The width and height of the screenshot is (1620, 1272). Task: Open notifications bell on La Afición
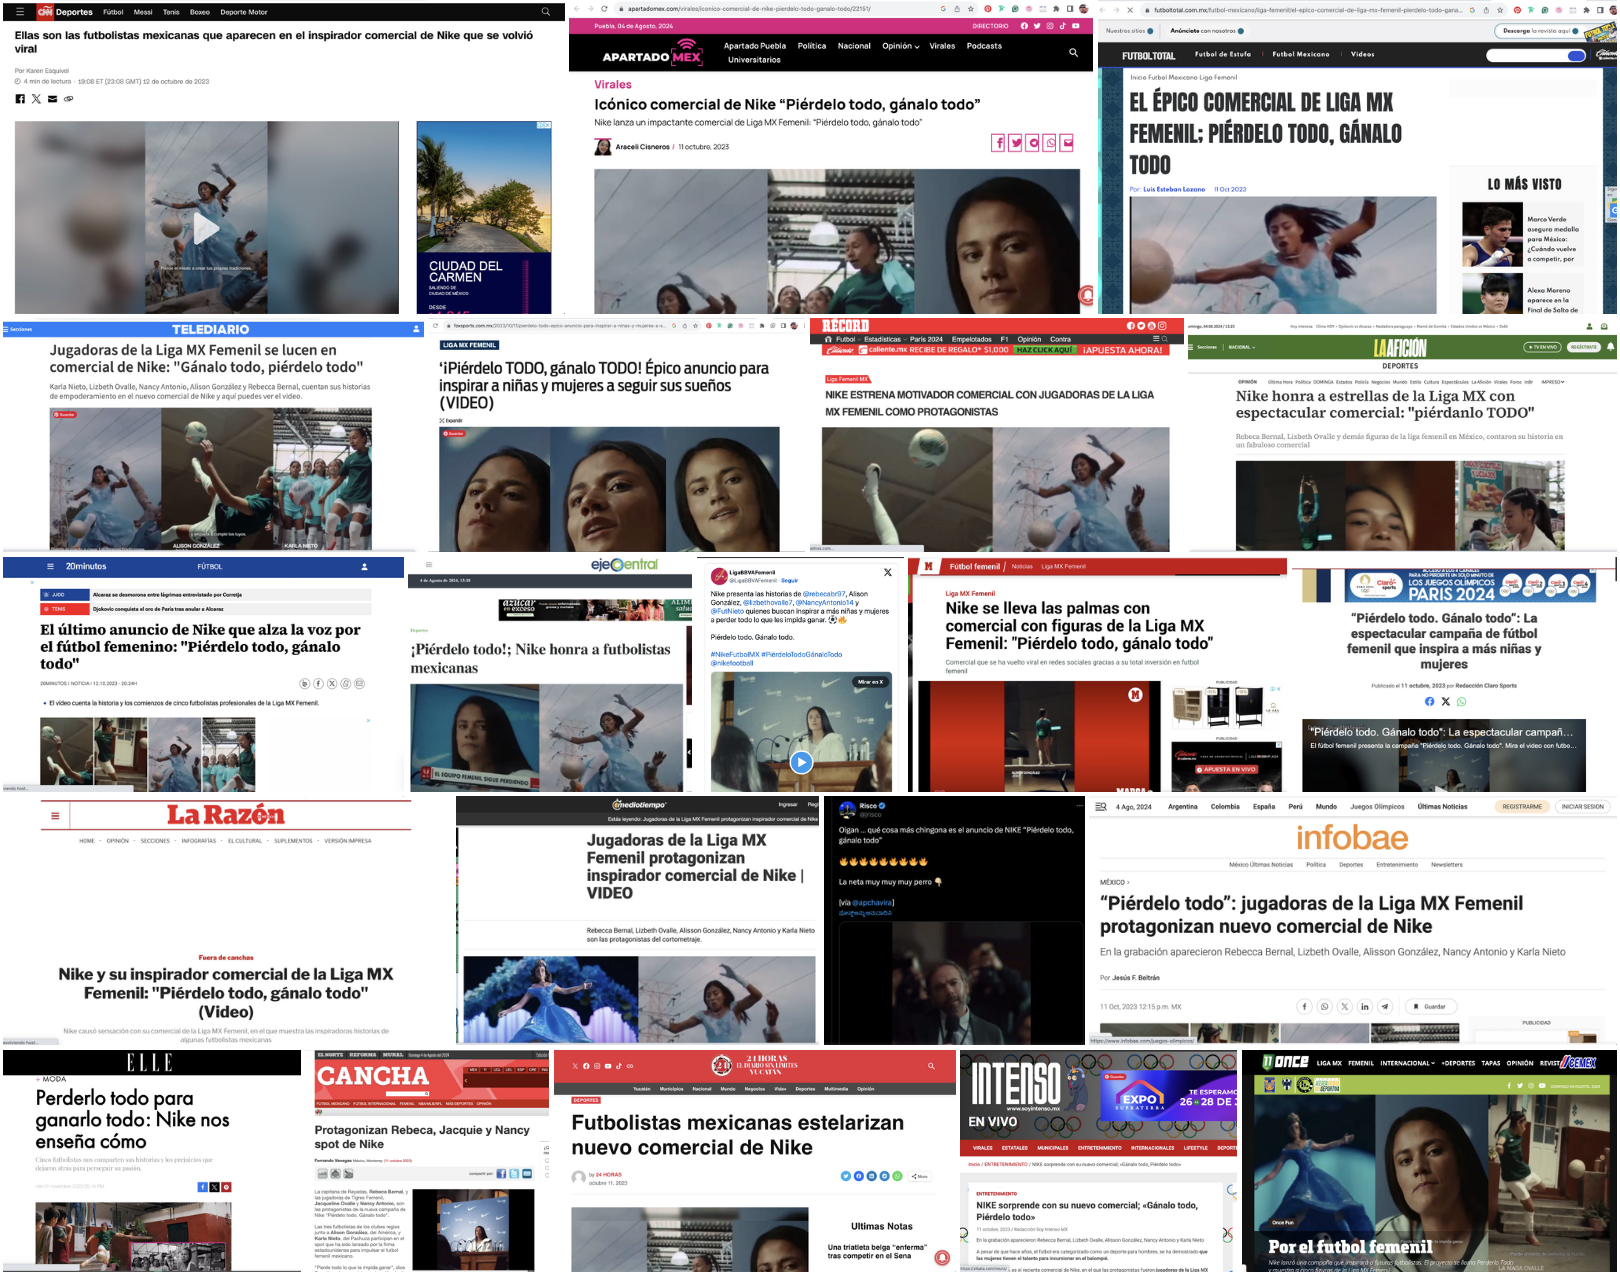coord(1610,347)
